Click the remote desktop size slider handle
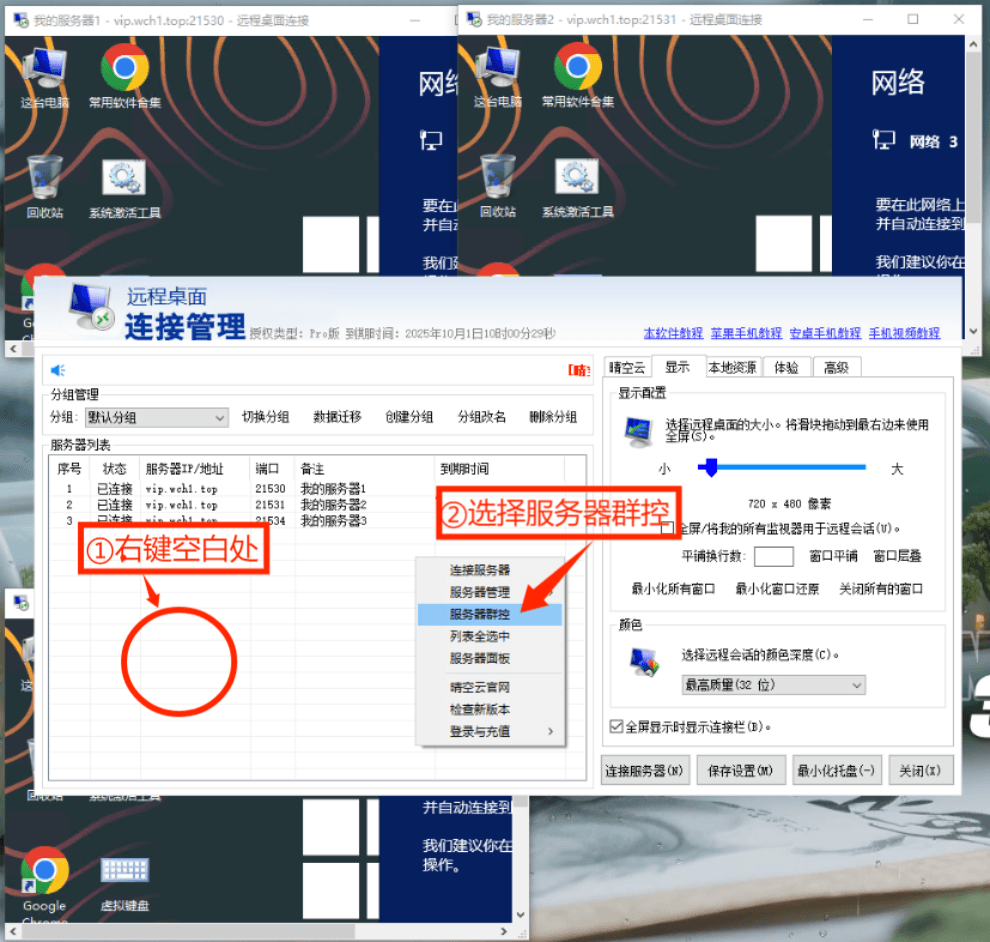The image size is (990, 942). (x=709, y=467)
